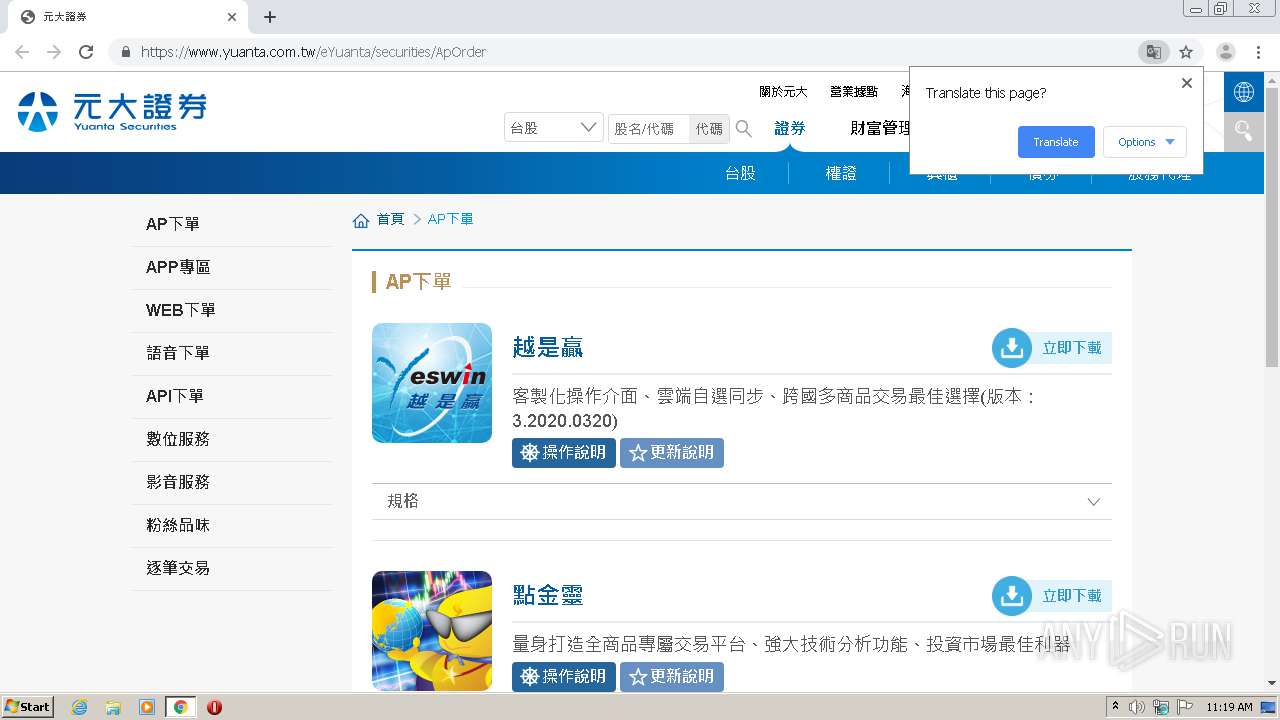Screen dimensions: 1280x720
Task: Click the volume icon in system tray
Action: [x=1137, y=707]
